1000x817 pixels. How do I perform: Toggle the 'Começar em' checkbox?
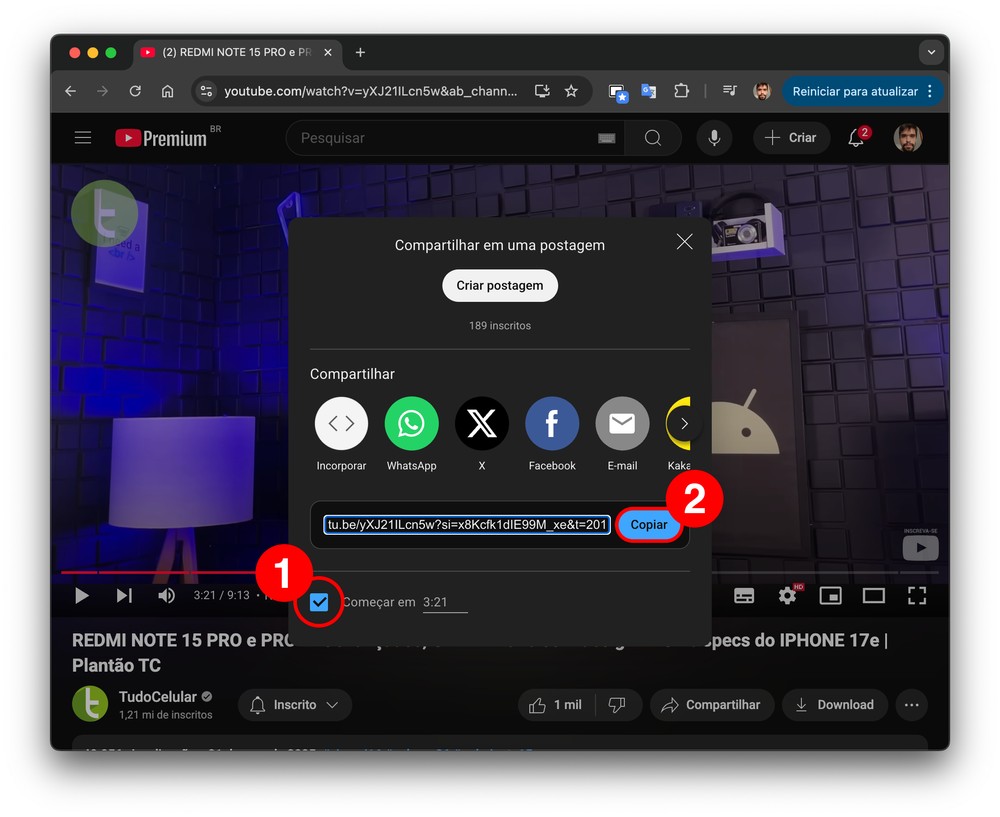click(319, 602)
